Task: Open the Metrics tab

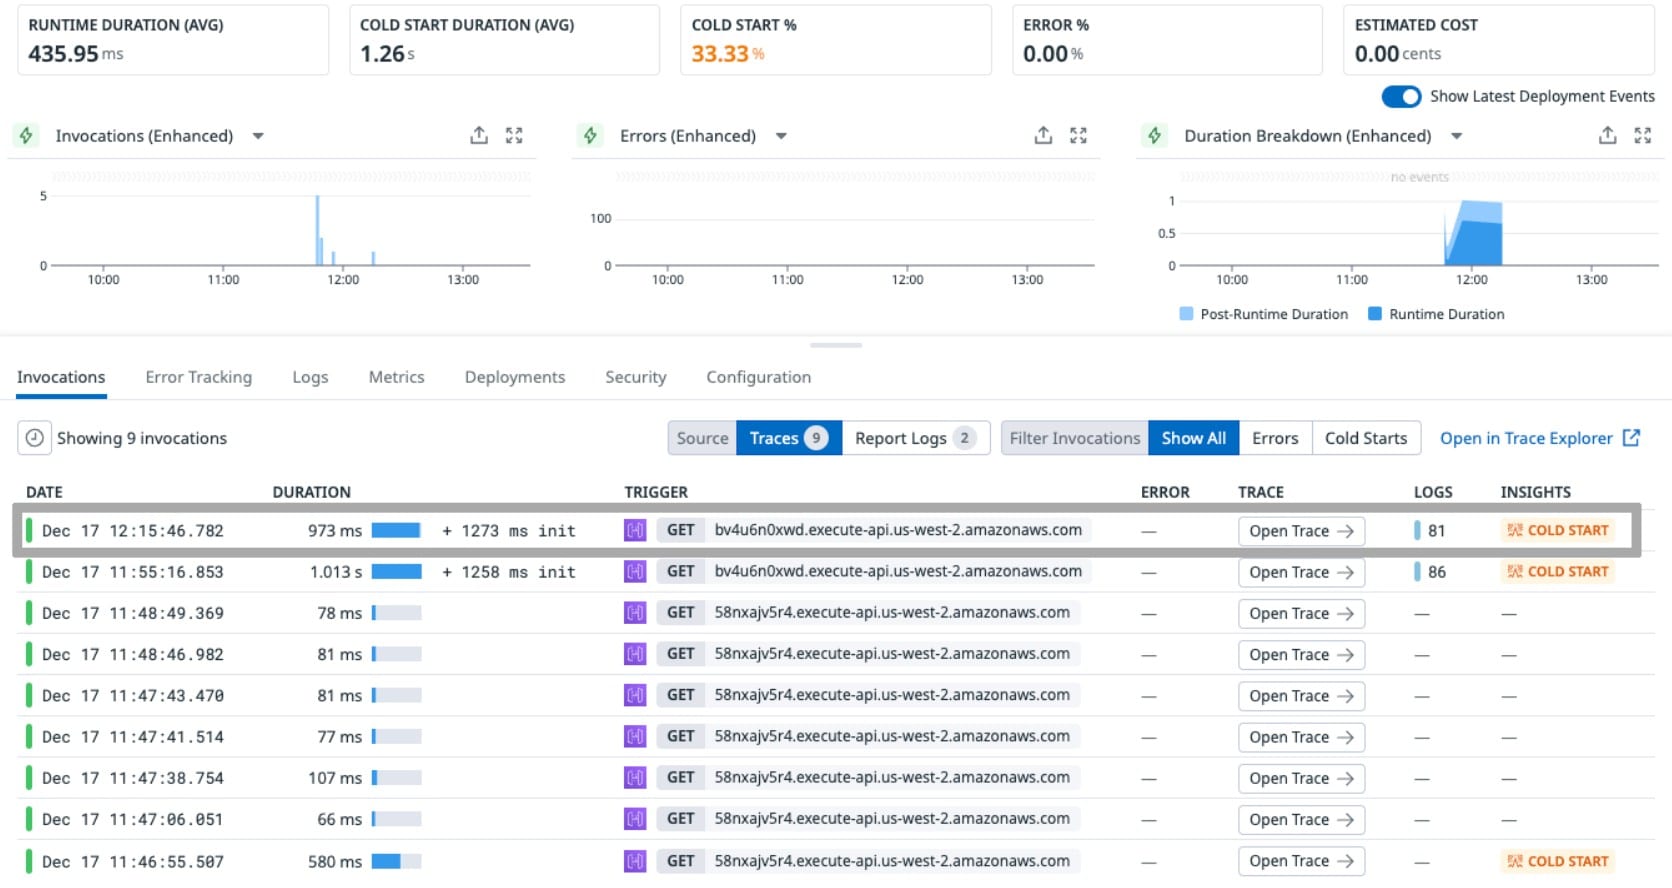Action: click(396, 377)
